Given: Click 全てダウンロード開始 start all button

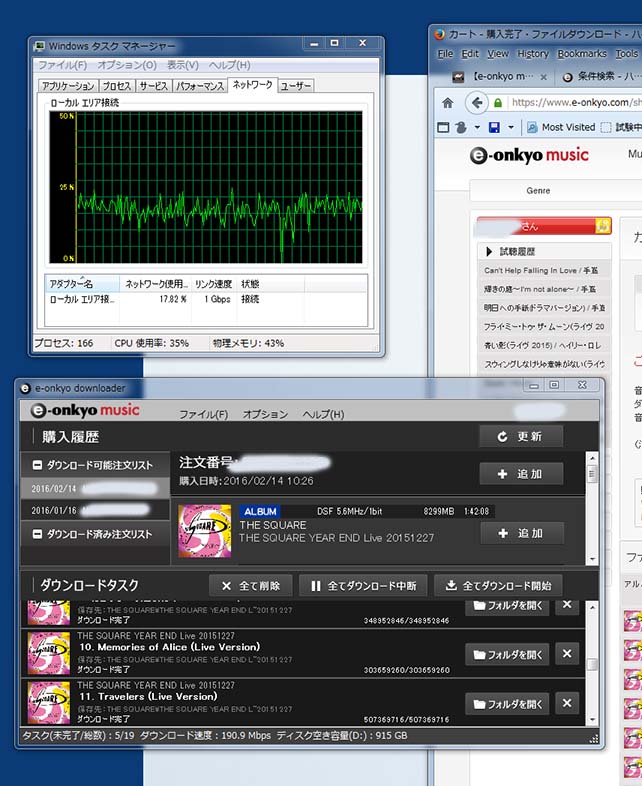Looking at the screenshot, I should (x=498, y=586).
